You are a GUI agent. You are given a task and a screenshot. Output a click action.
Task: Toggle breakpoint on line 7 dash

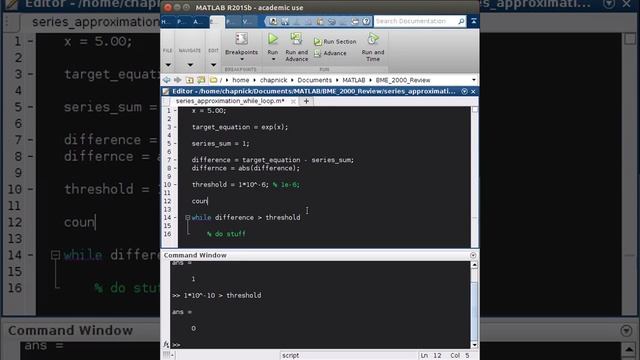175,160
